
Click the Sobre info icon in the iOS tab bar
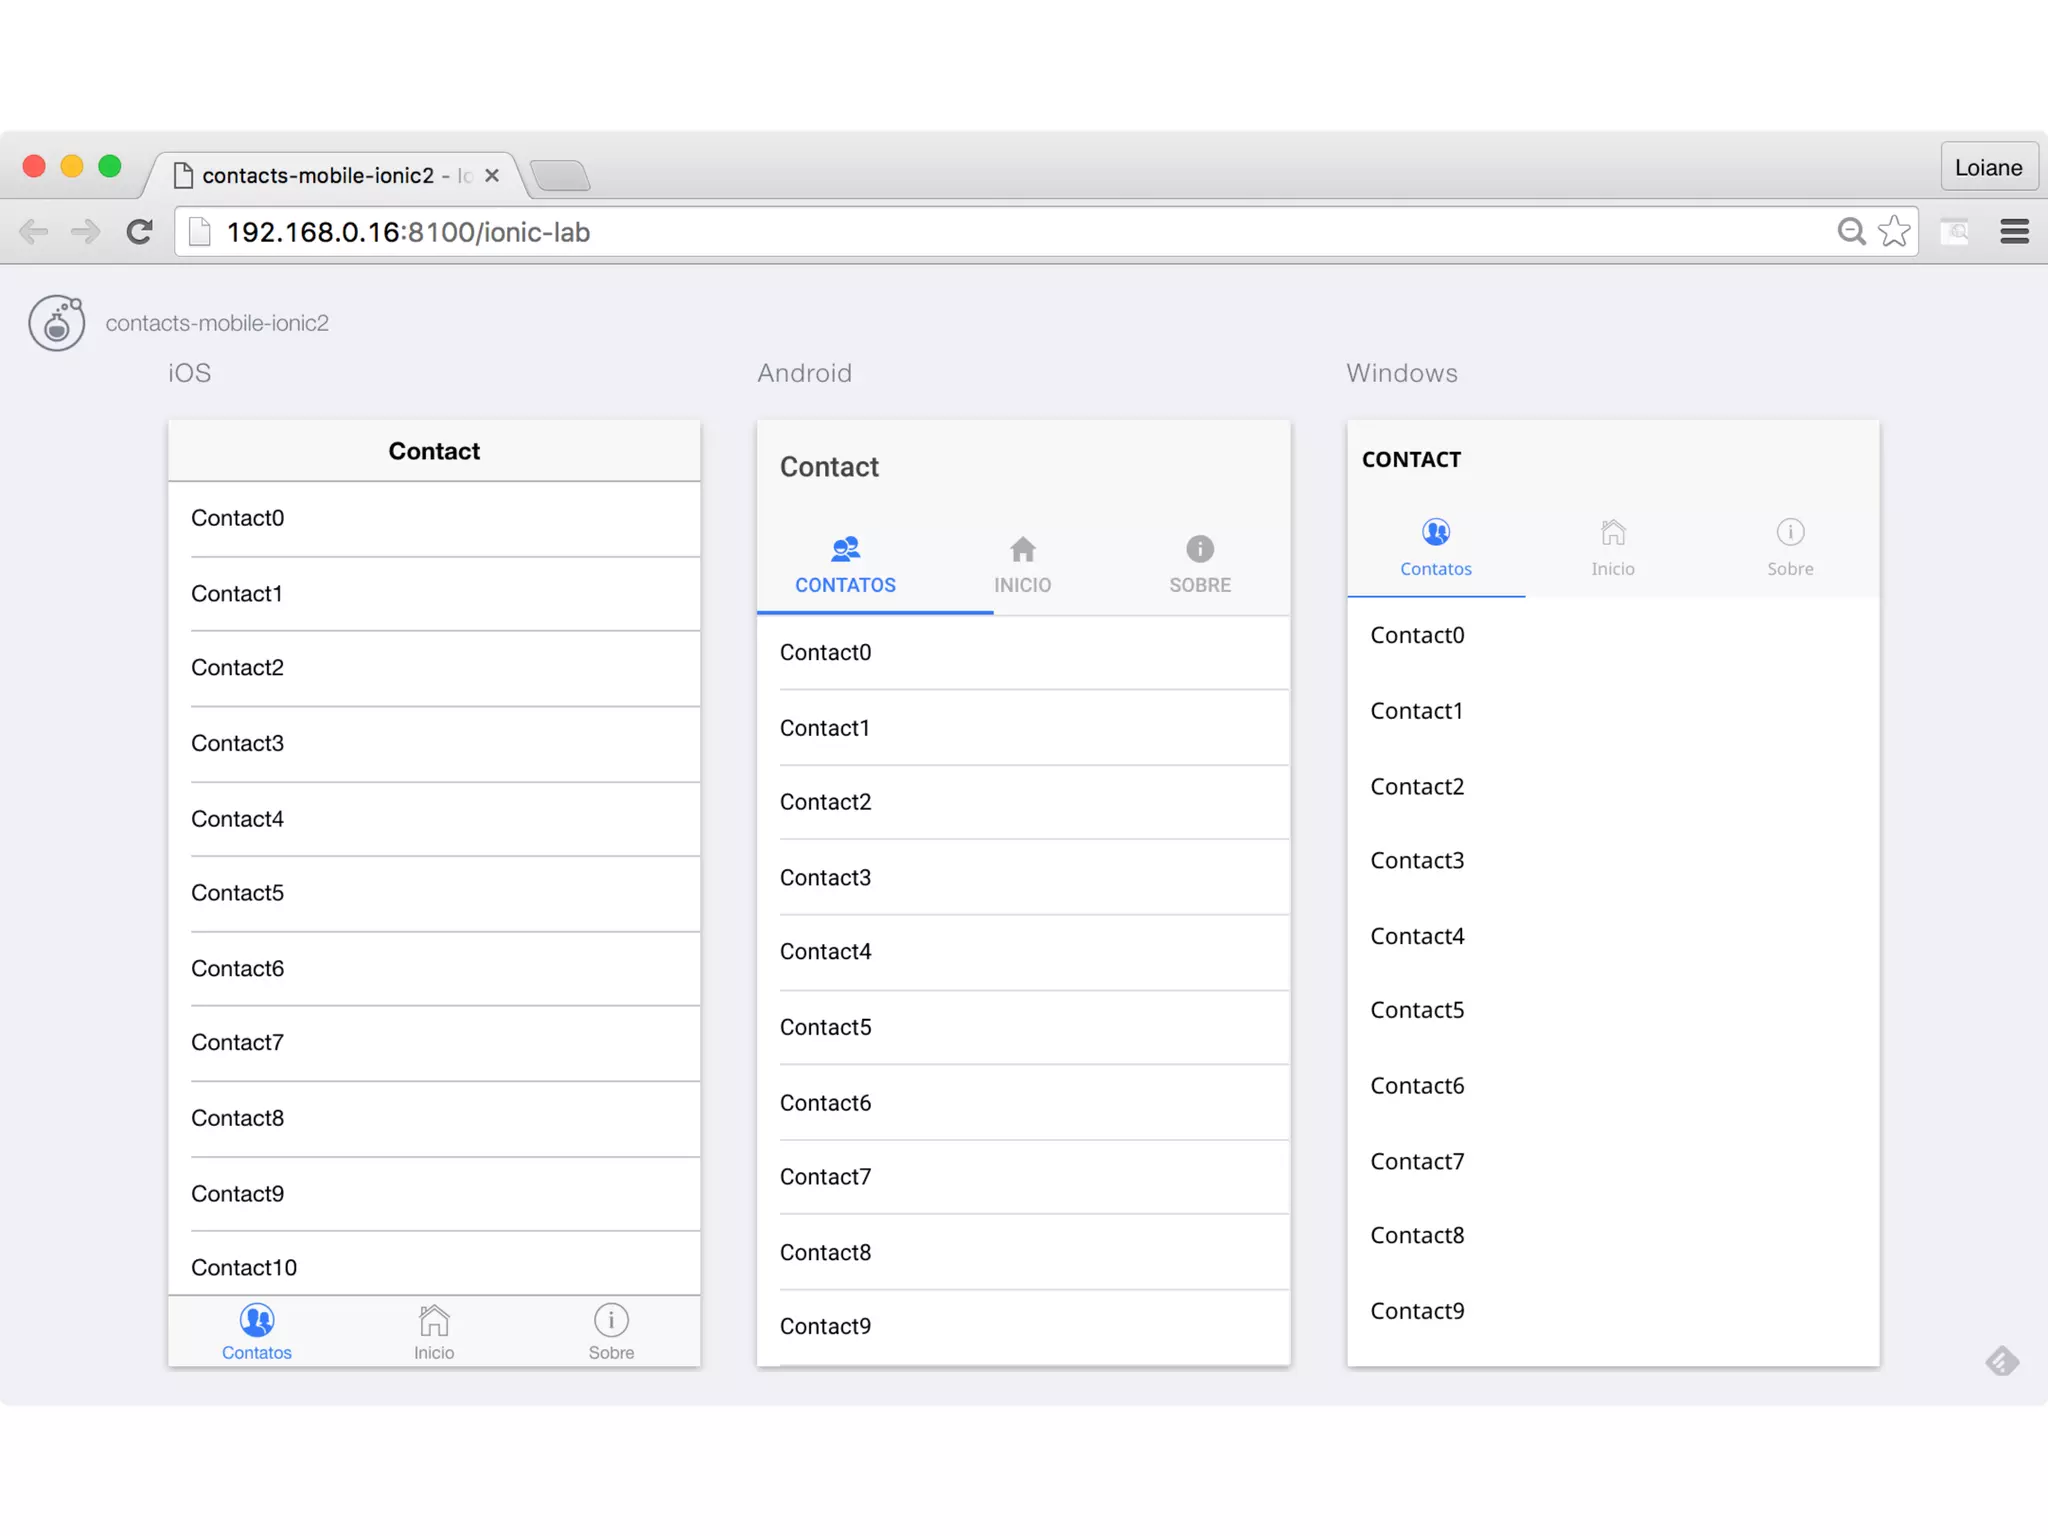[x=611, y=1320]
